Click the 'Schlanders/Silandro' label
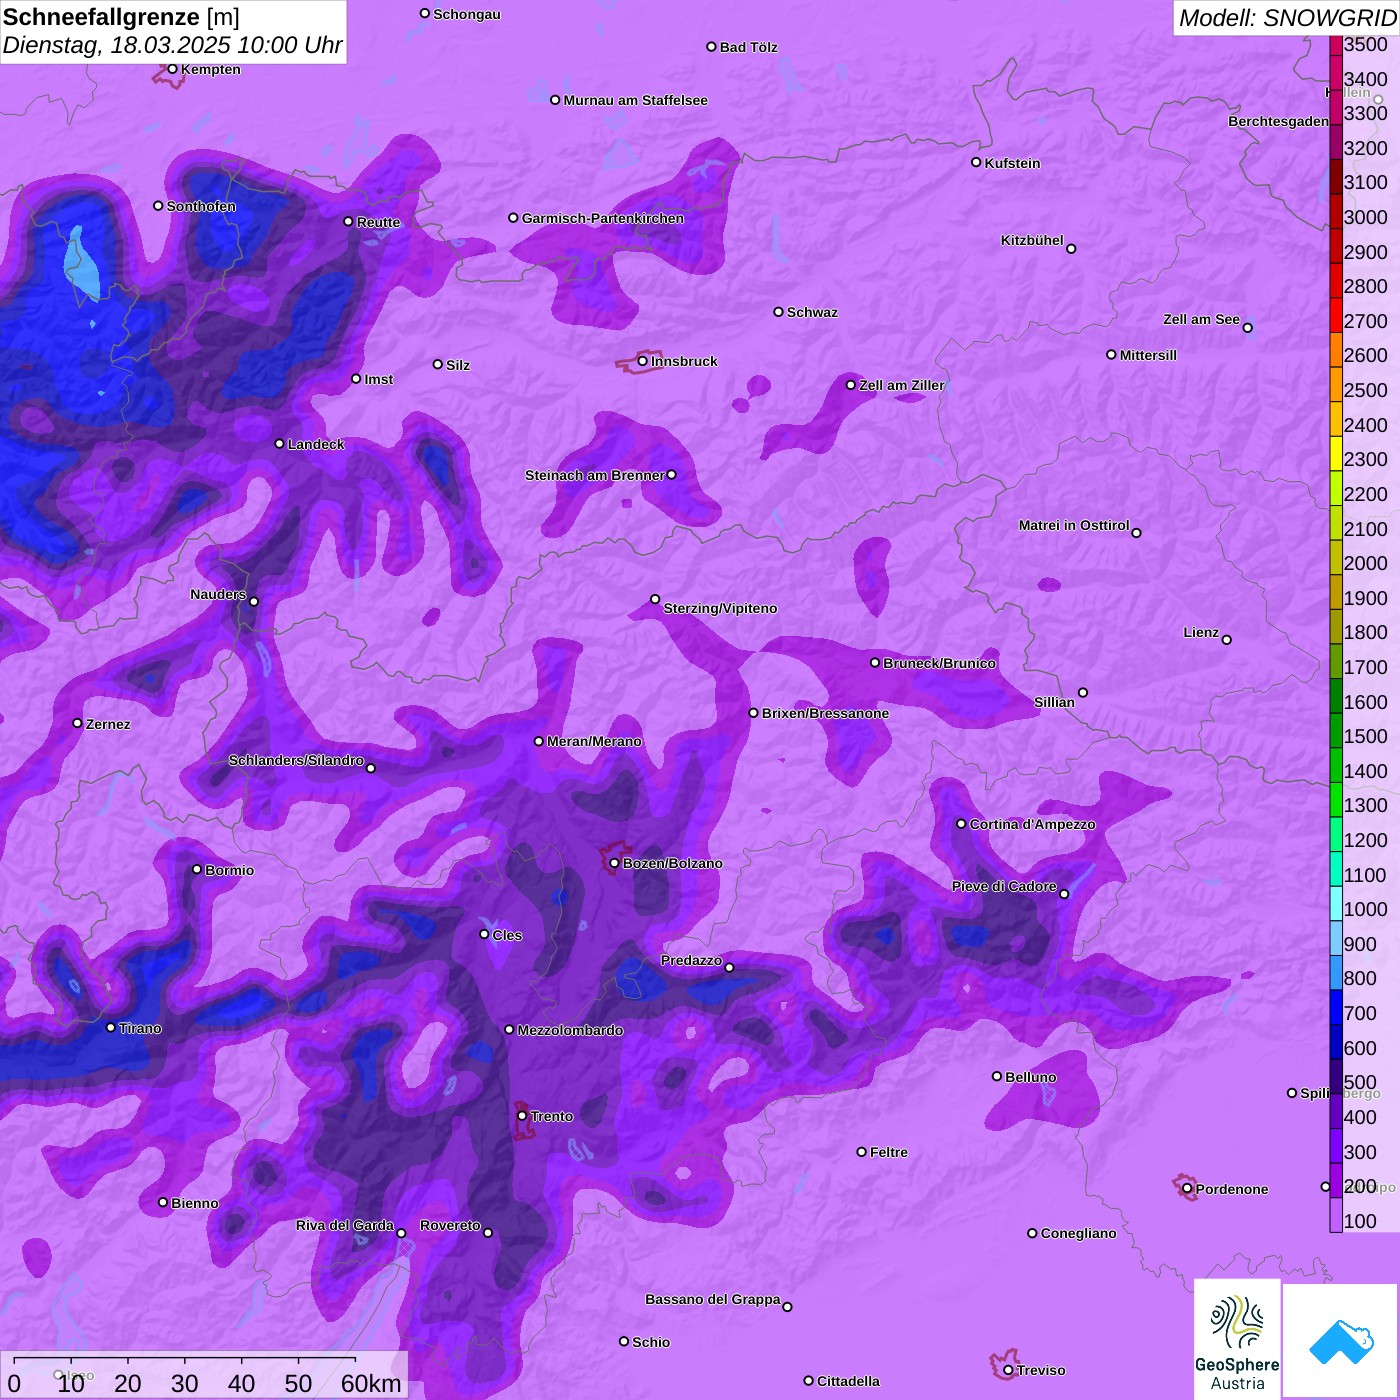The image size is (1400, 1400). point(296,760)
